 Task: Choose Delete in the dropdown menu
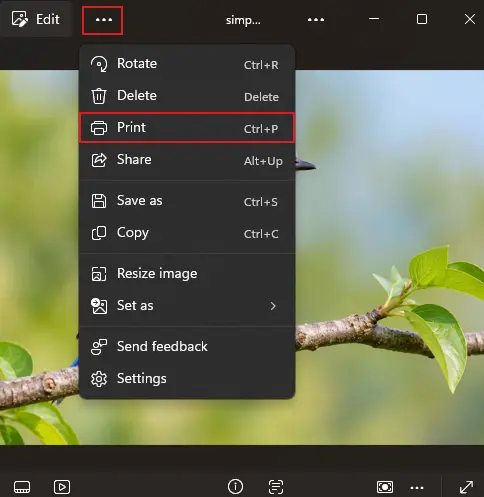187,96
